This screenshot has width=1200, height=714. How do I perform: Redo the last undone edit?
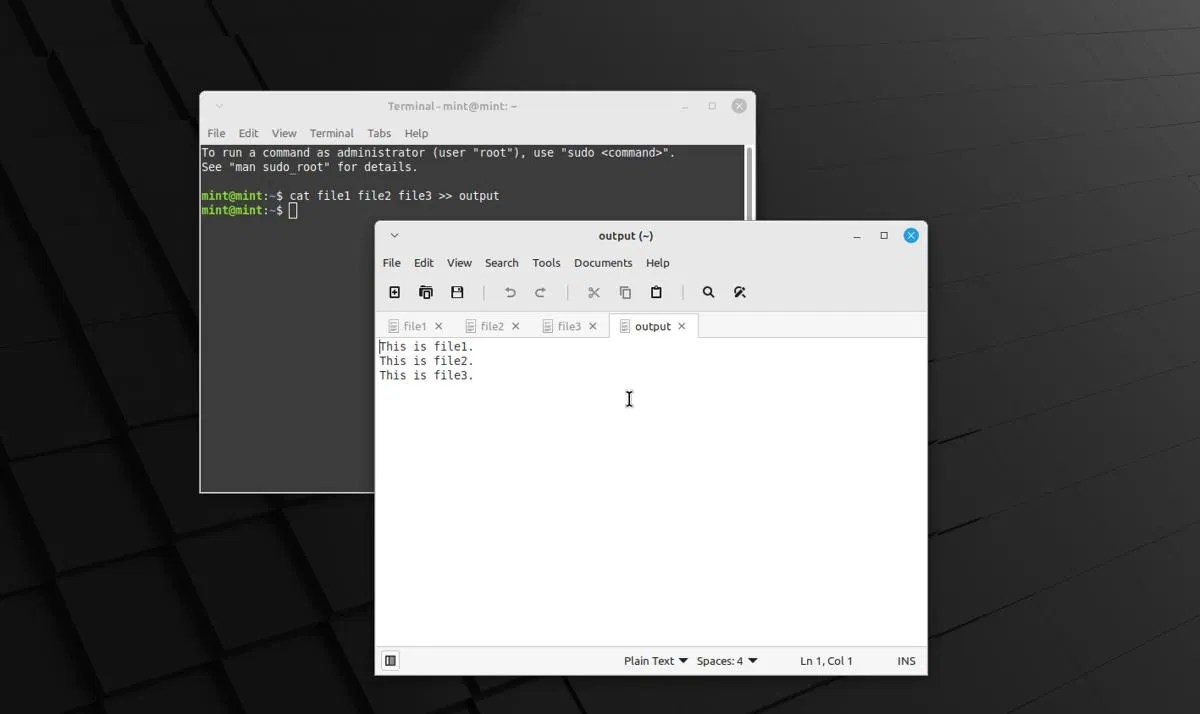541,292
